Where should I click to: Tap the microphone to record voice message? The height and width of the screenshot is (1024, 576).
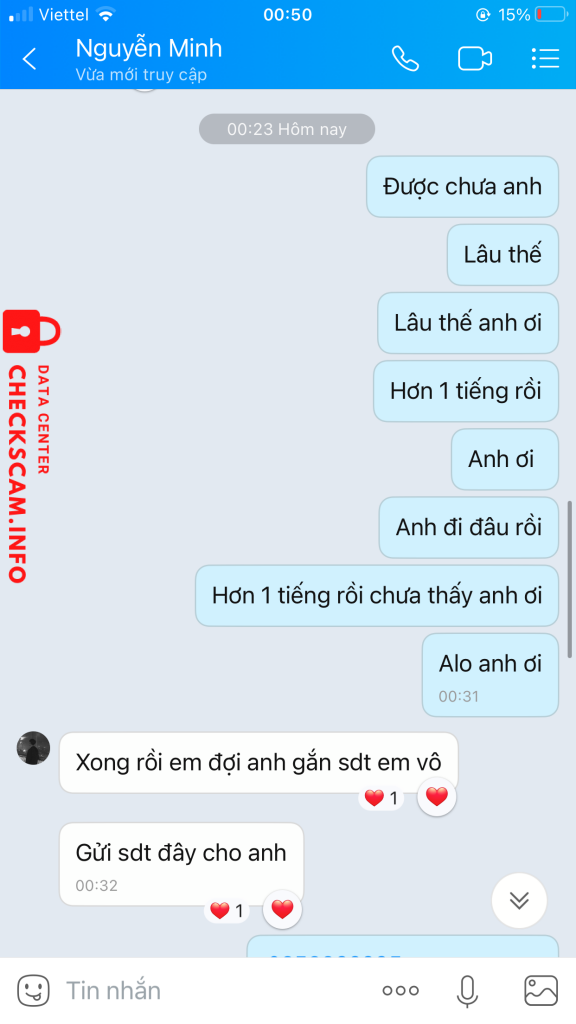[x=467, y=991]
